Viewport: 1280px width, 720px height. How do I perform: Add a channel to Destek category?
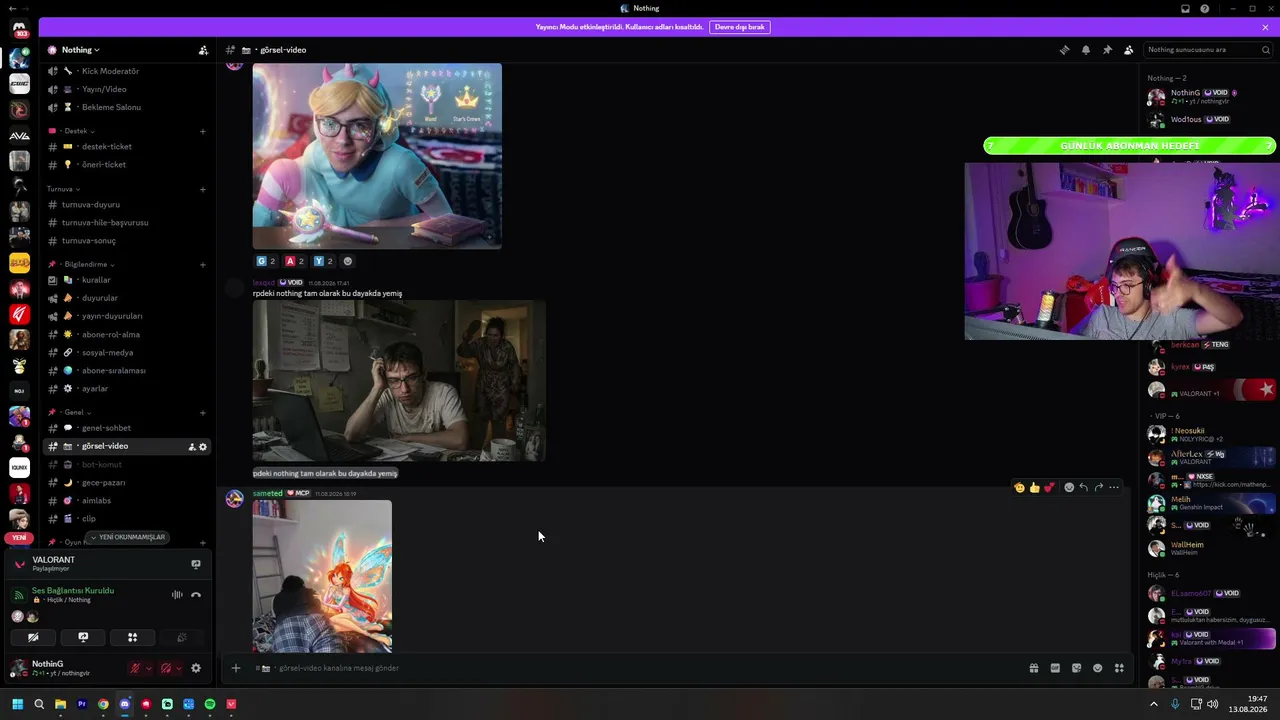(203, 131)
